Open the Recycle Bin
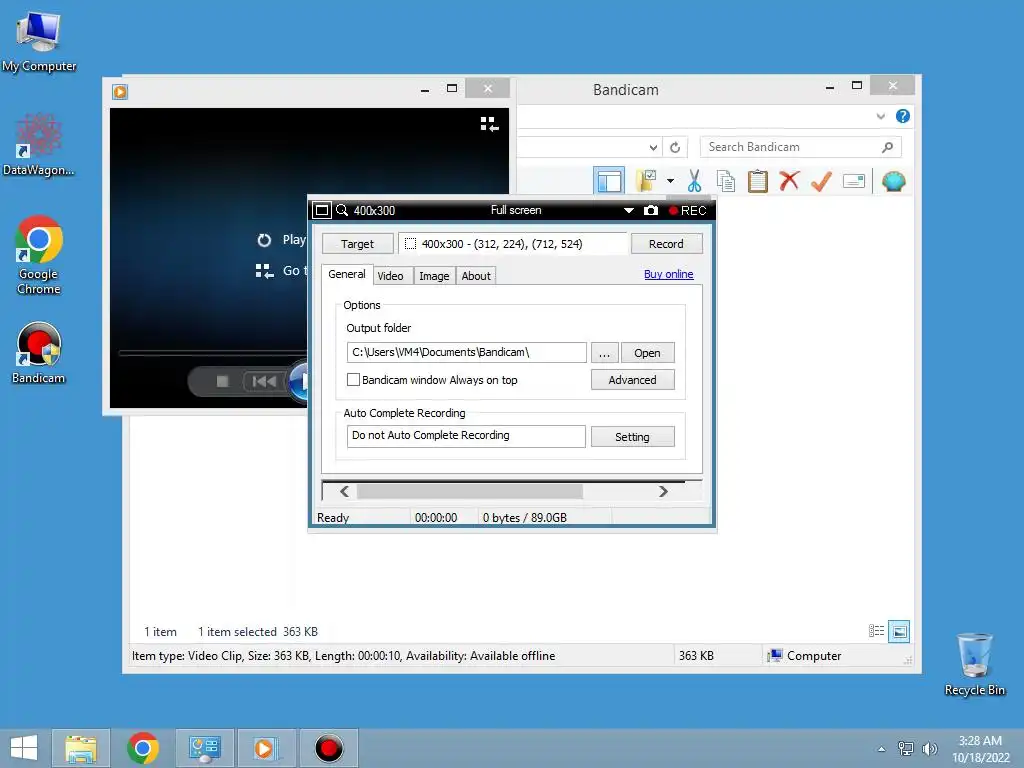Viewport: 1024px width, 768px height. (x=974, y=664)
